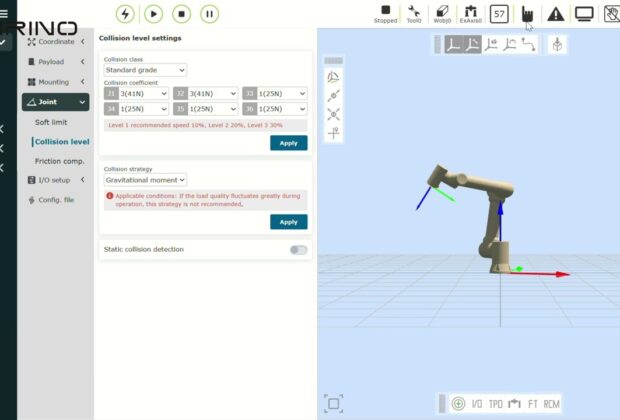Click the Start (play) program button
Screen dimensions: 620x420
tap(153, 14)
